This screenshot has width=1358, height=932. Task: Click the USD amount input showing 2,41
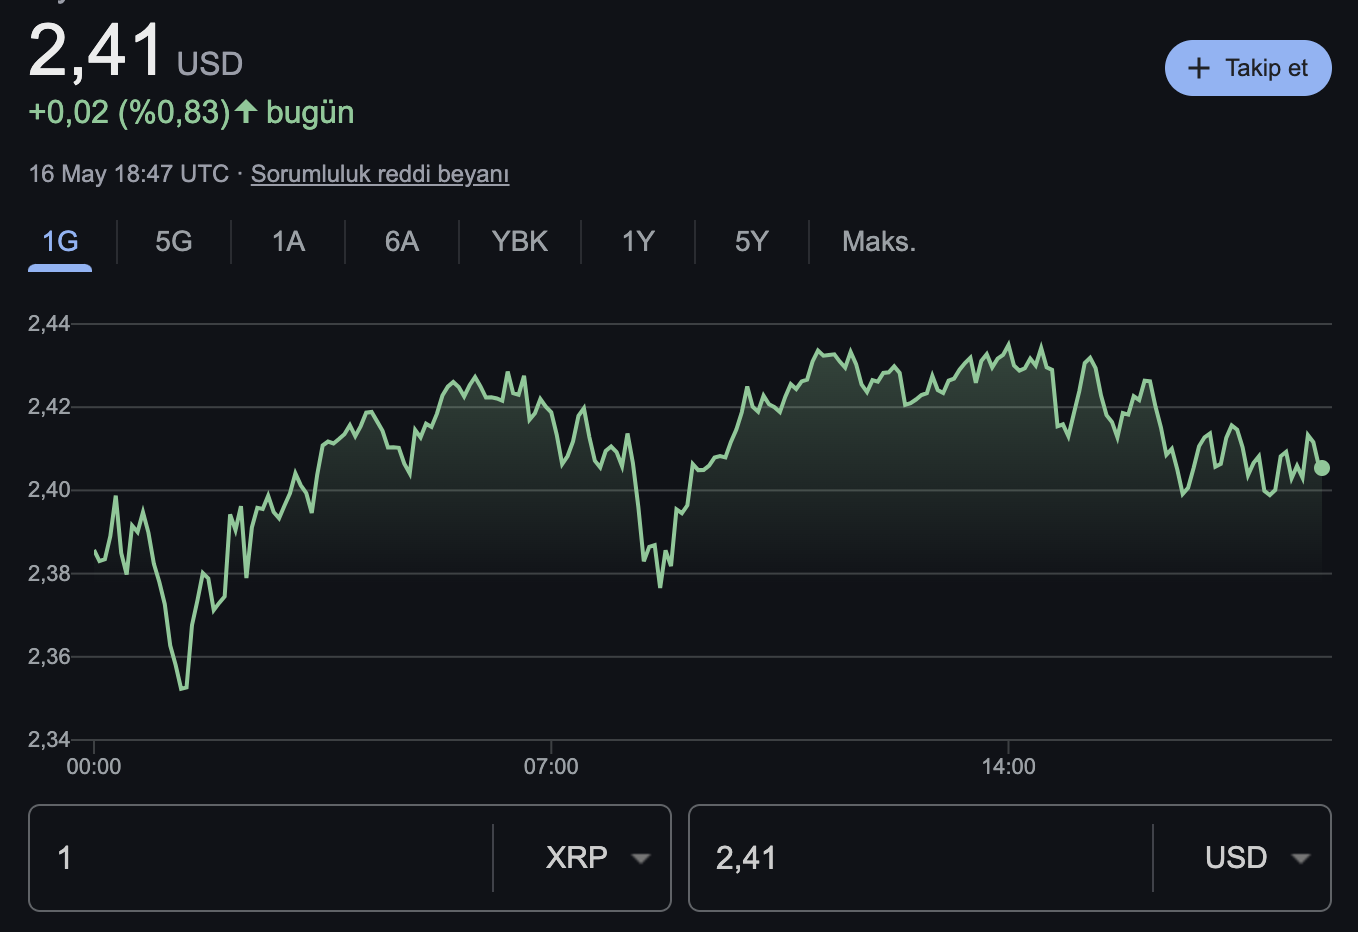pyautogui.click(x=922, y=858)
